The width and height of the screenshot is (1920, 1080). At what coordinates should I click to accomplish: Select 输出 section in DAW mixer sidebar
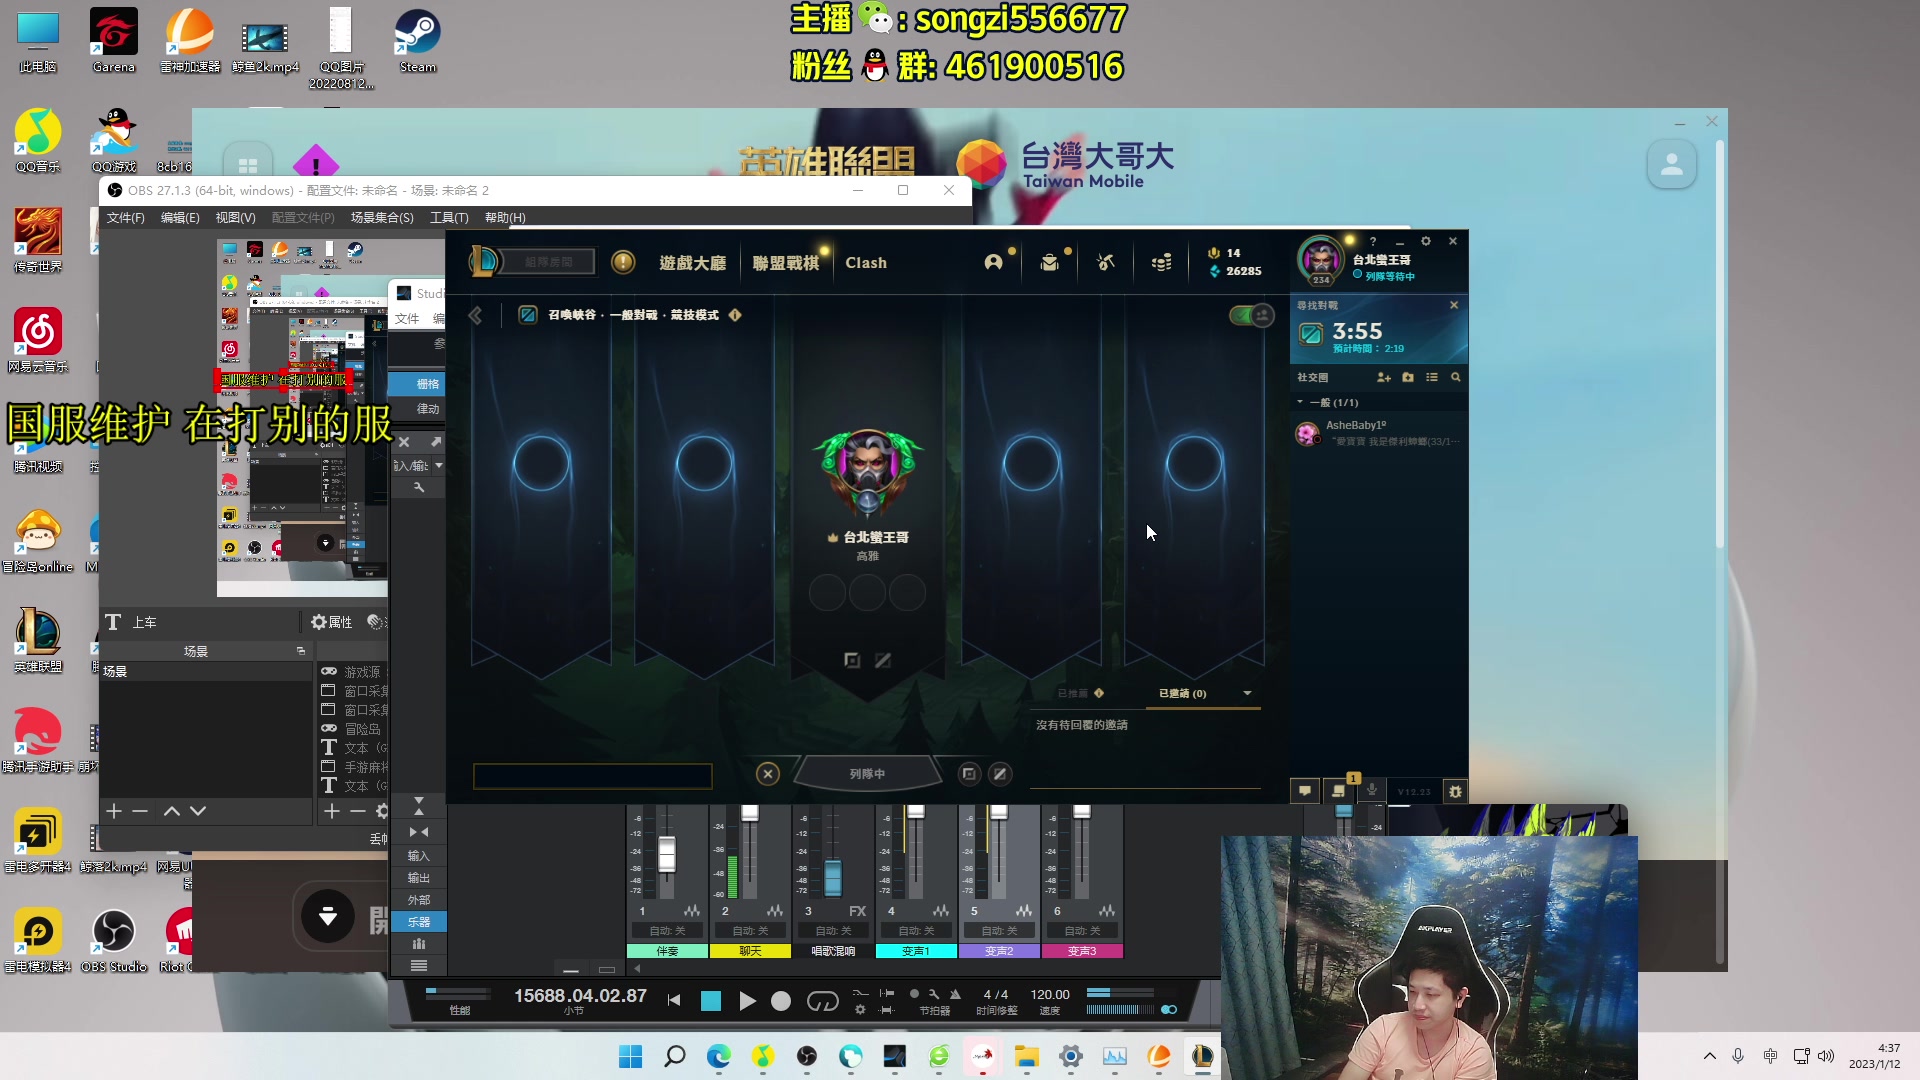[x=419, y=878]
